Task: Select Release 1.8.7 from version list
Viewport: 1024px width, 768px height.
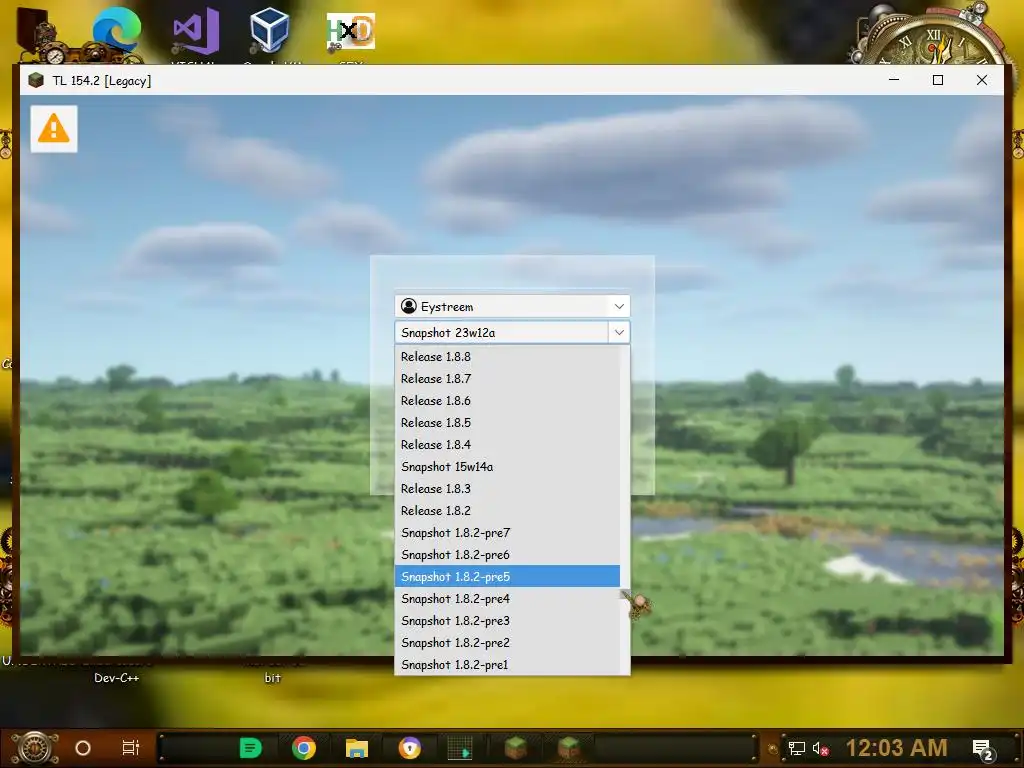Action: 507,379
